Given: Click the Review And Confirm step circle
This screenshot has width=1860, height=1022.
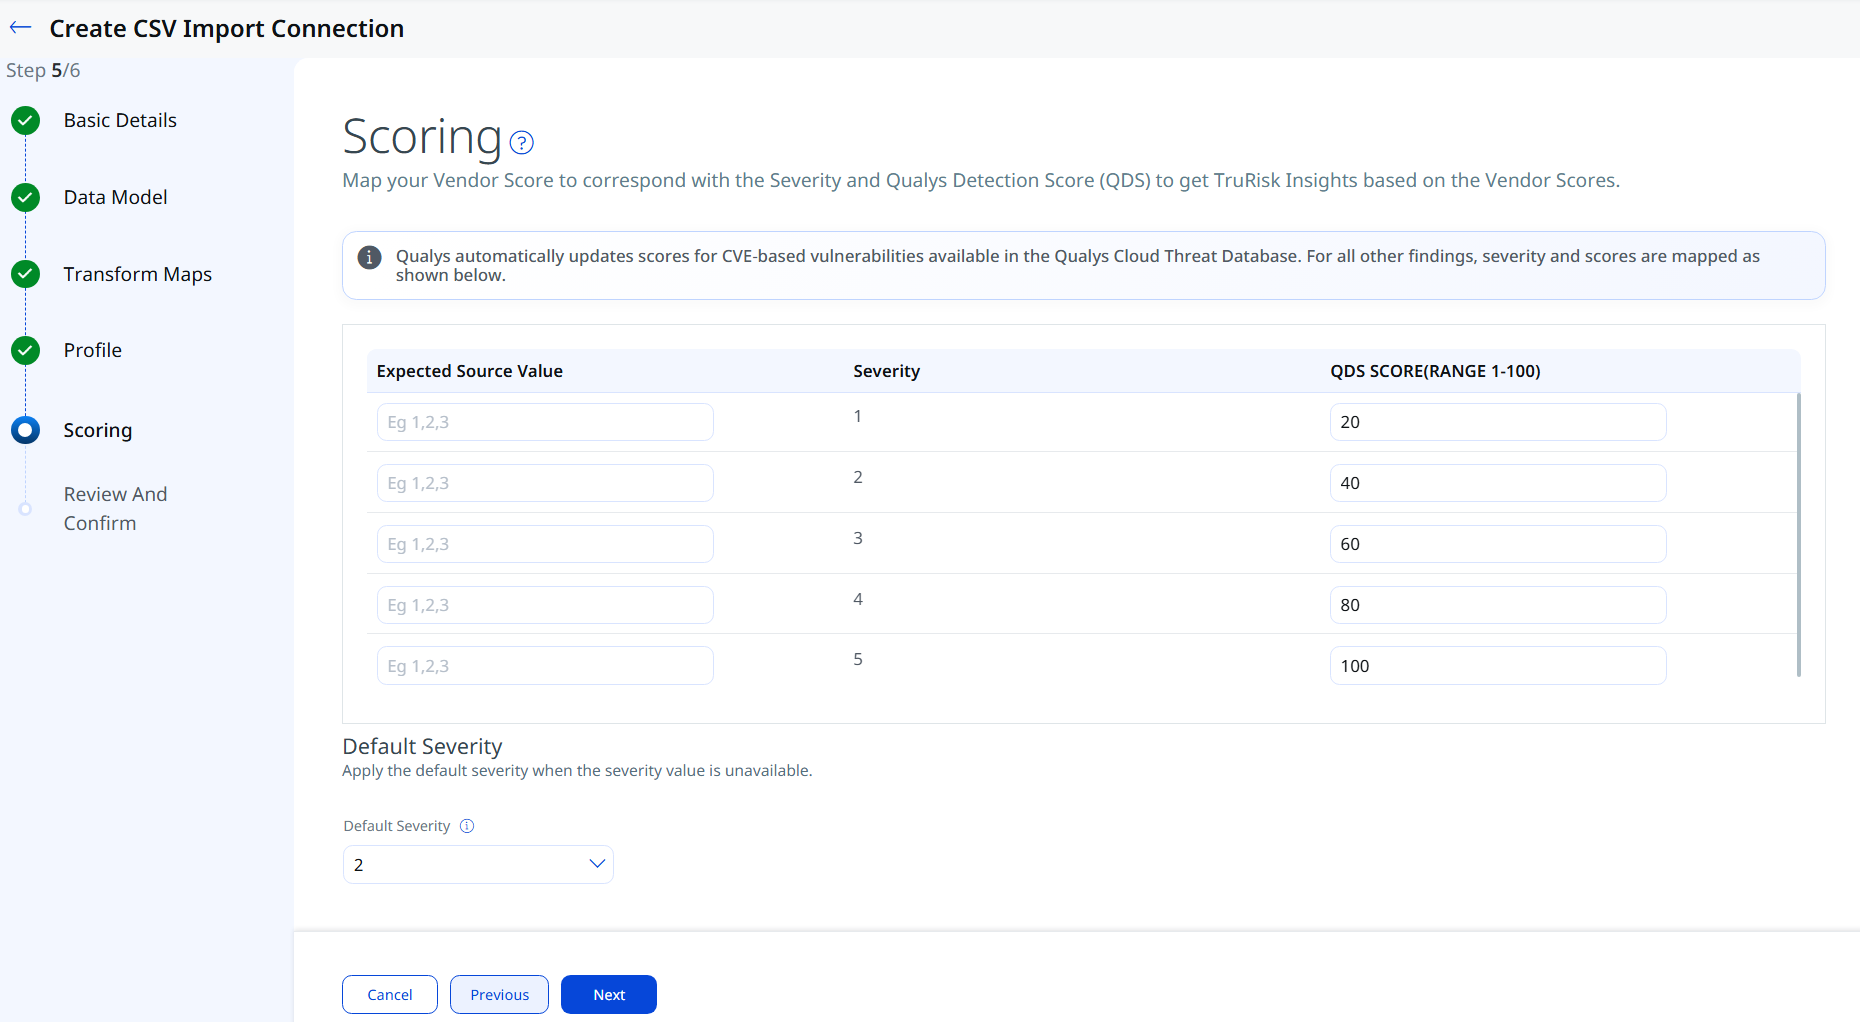Looking at the screenshot, I should pos(26,509).
